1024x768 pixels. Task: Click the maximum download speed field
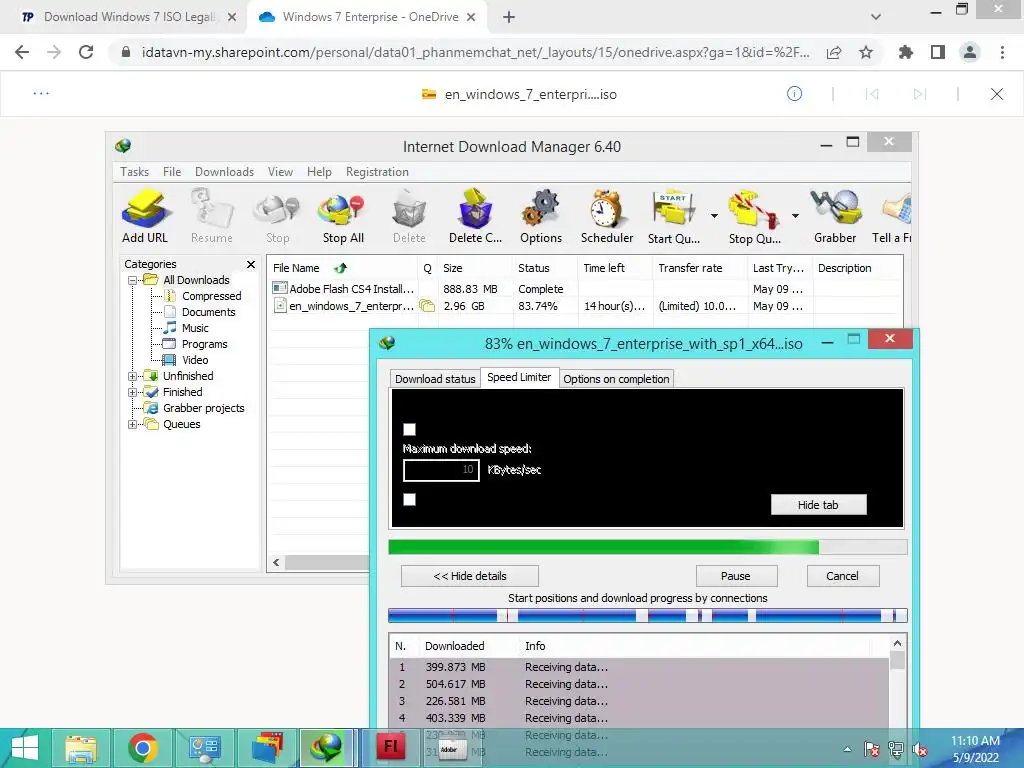441,470
